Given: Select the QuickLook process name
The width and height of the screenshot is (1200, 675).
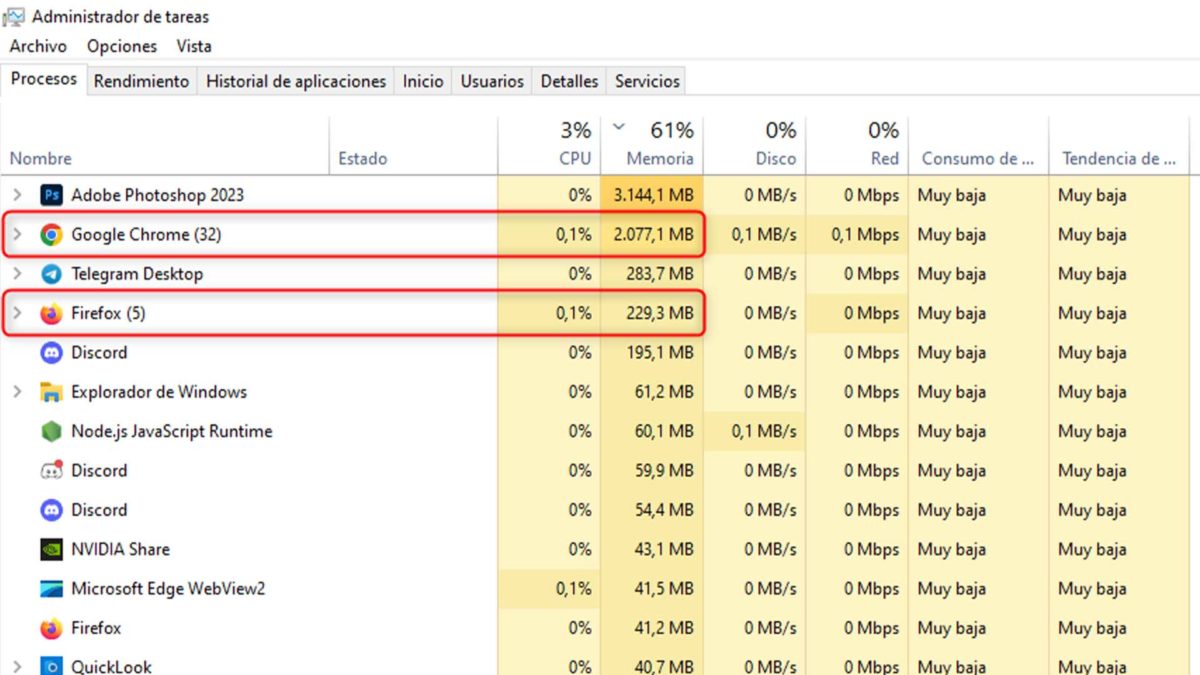Looking at the screenshot, I should point(111,666).
